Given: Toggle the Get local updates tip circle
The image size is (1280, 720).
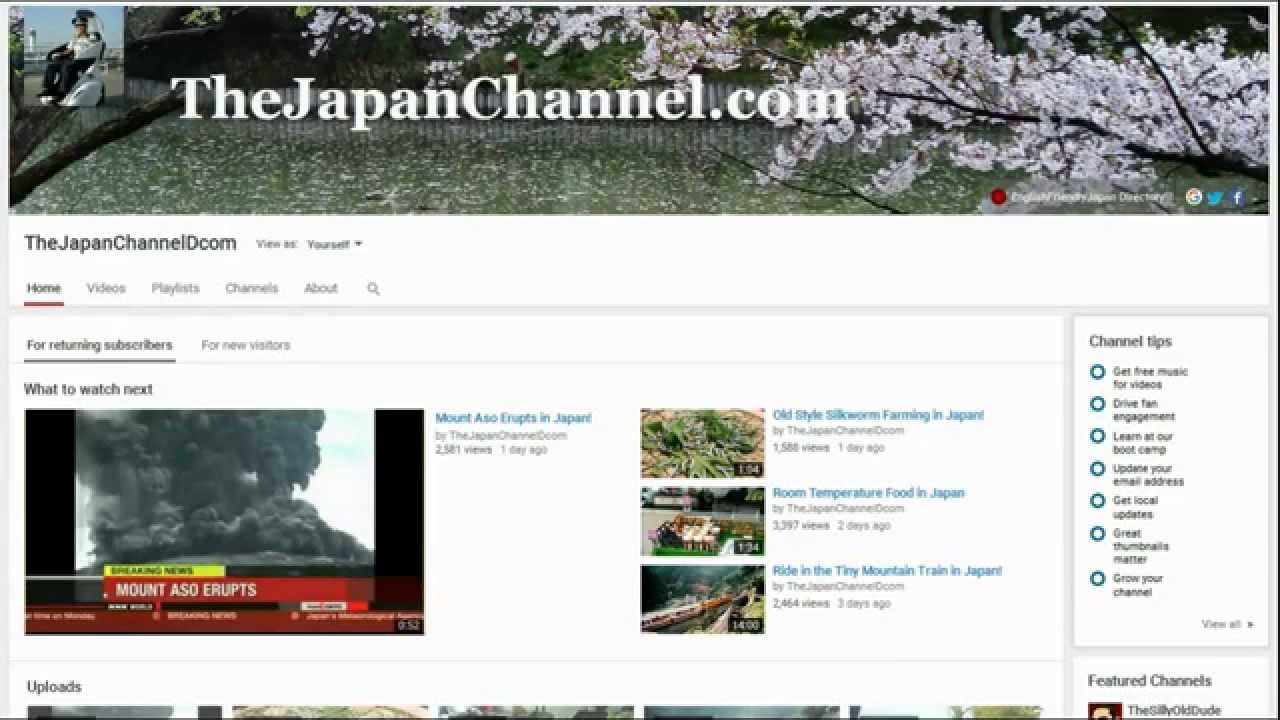Looking at the screenshot, I should (1097, 500).
